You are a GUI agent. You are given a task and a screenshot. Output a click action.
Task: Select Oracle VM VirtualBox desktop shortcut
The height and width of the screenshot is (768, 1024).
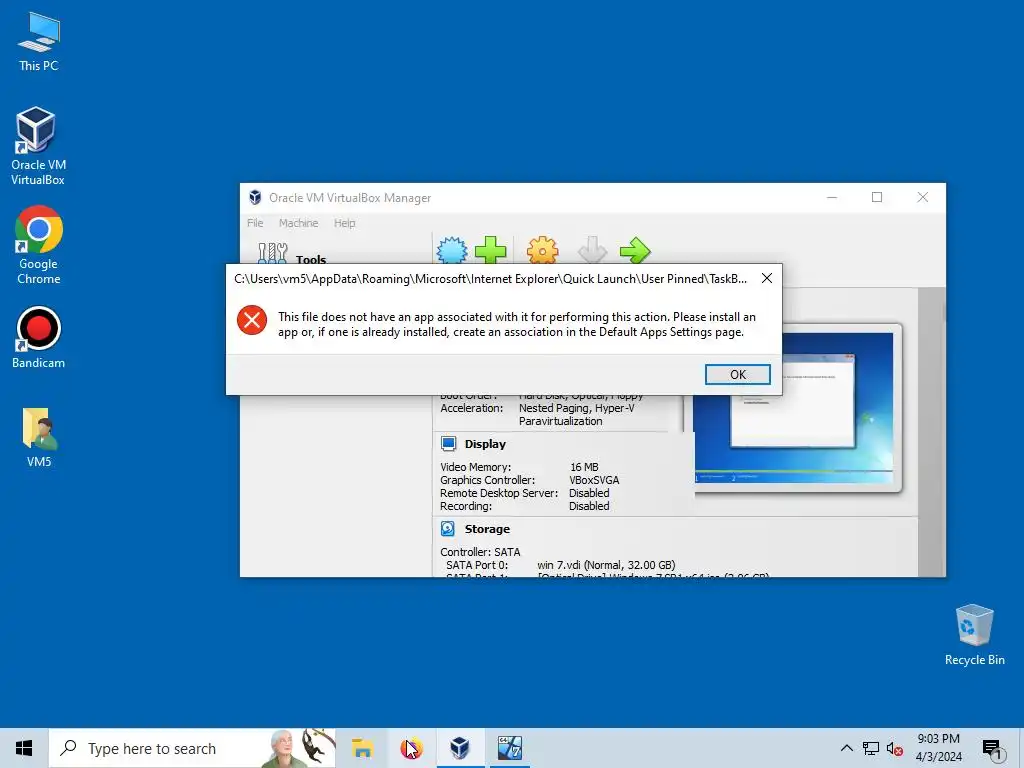(x=38, y=146)
